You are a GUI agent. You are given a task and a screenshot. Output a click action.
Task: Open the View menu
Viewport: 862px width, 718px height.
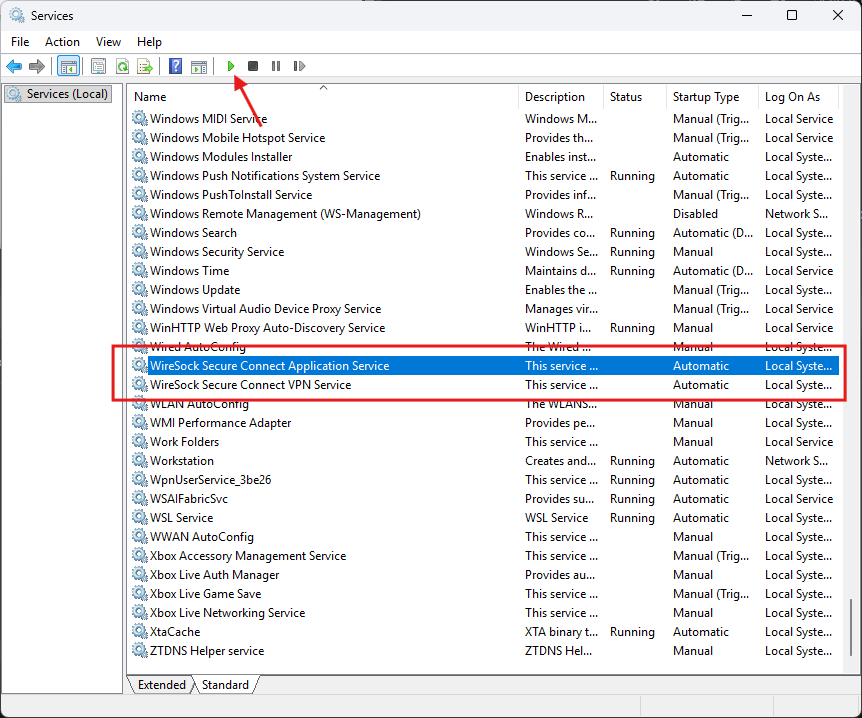(x=107, y=42)
